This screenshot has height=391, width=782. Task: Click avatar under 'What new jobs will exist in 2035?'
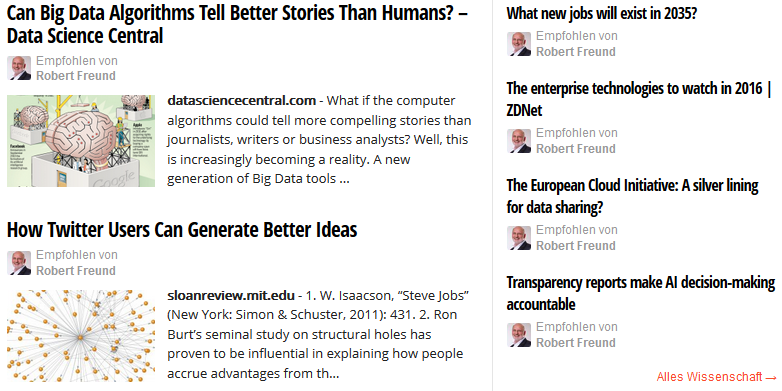519,44
